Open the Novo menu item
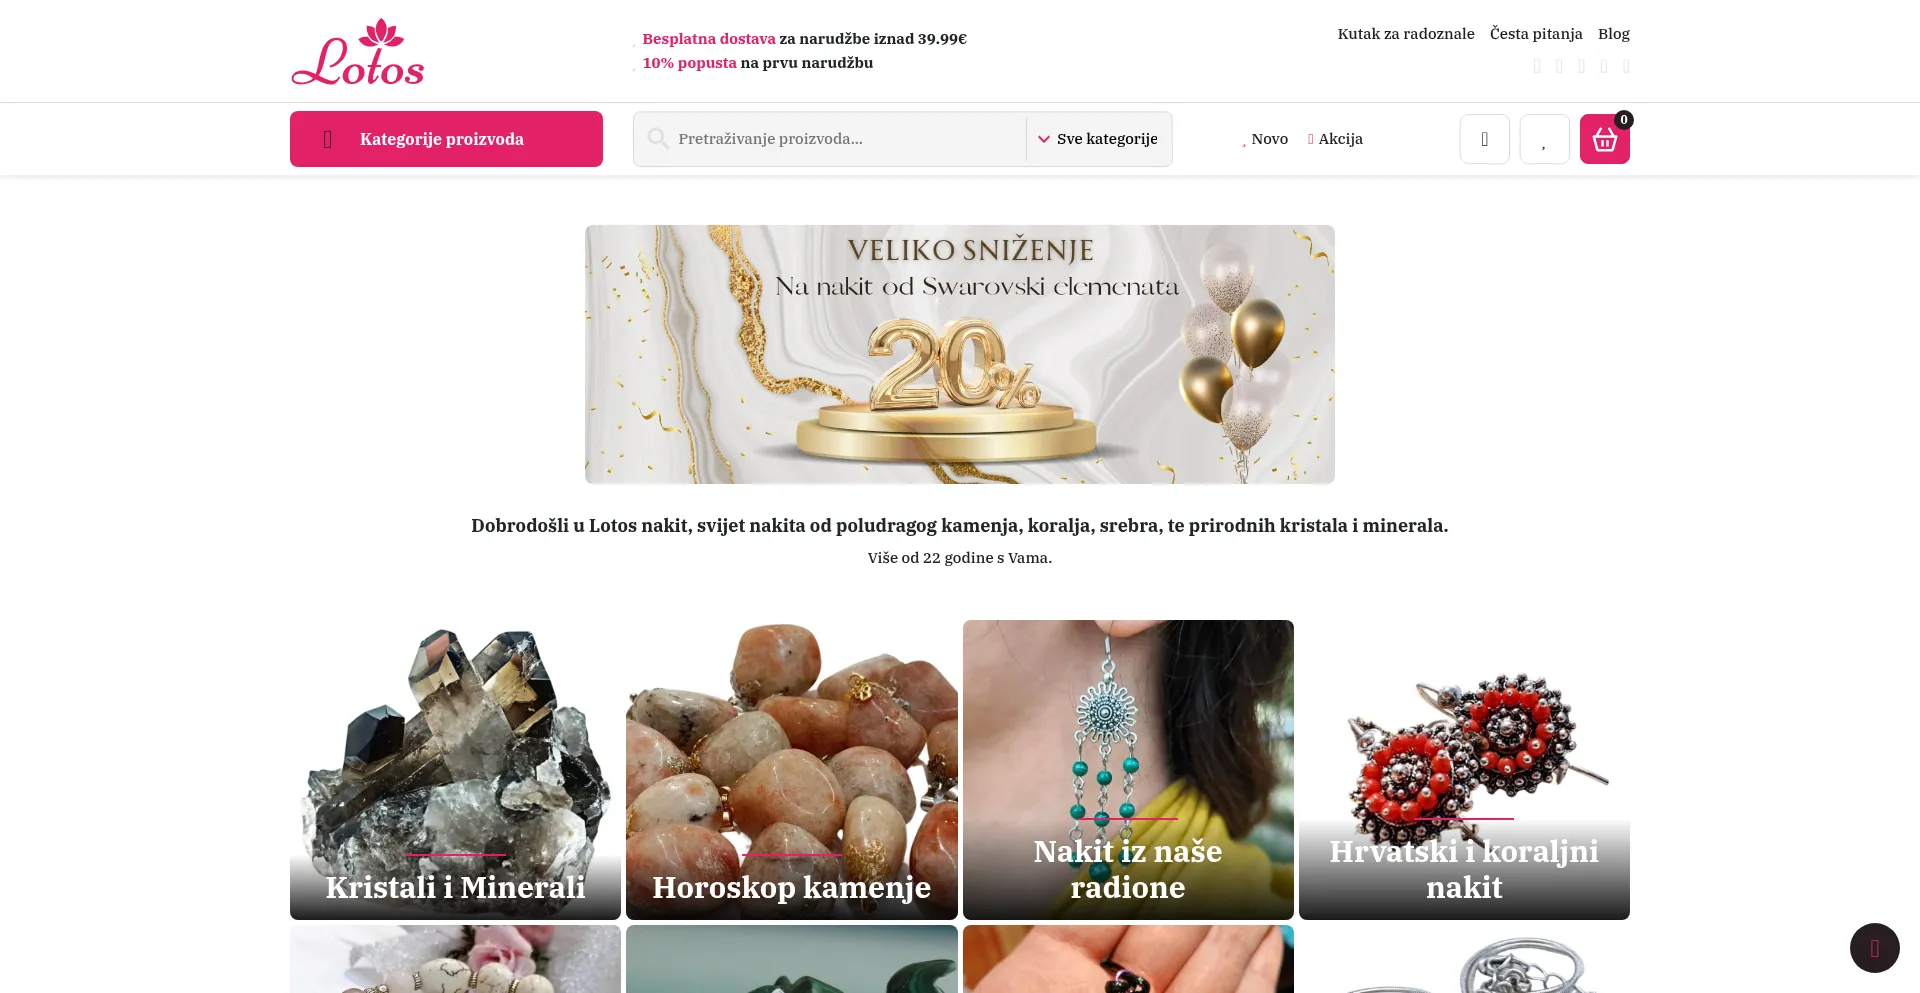 (1265, 139)
